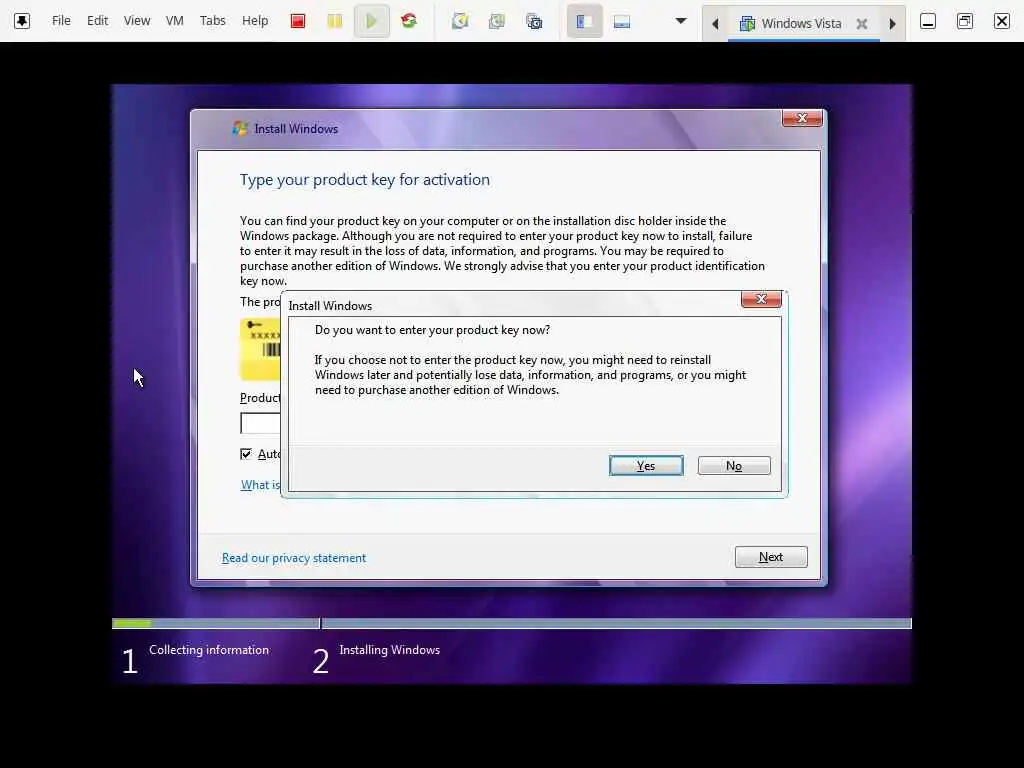Click the yellow suspend VM icon
Image resolution: width=1024 pixels, height=768 pixels.
334,22
